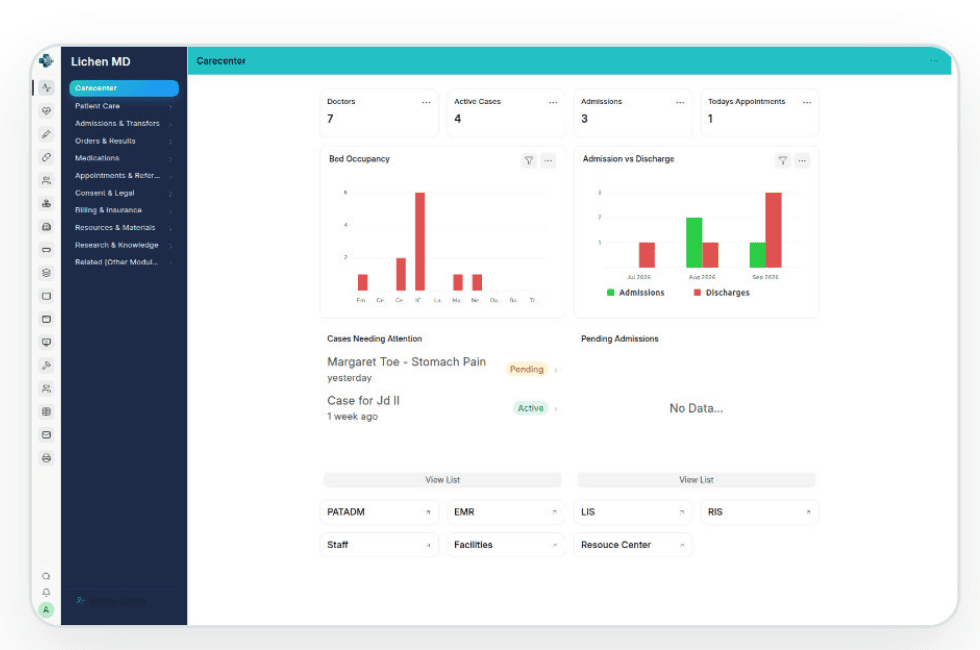Select the pencil edit icon in the icon rail
The width and height of the screenshot is (980, 650).
[46, 134]
